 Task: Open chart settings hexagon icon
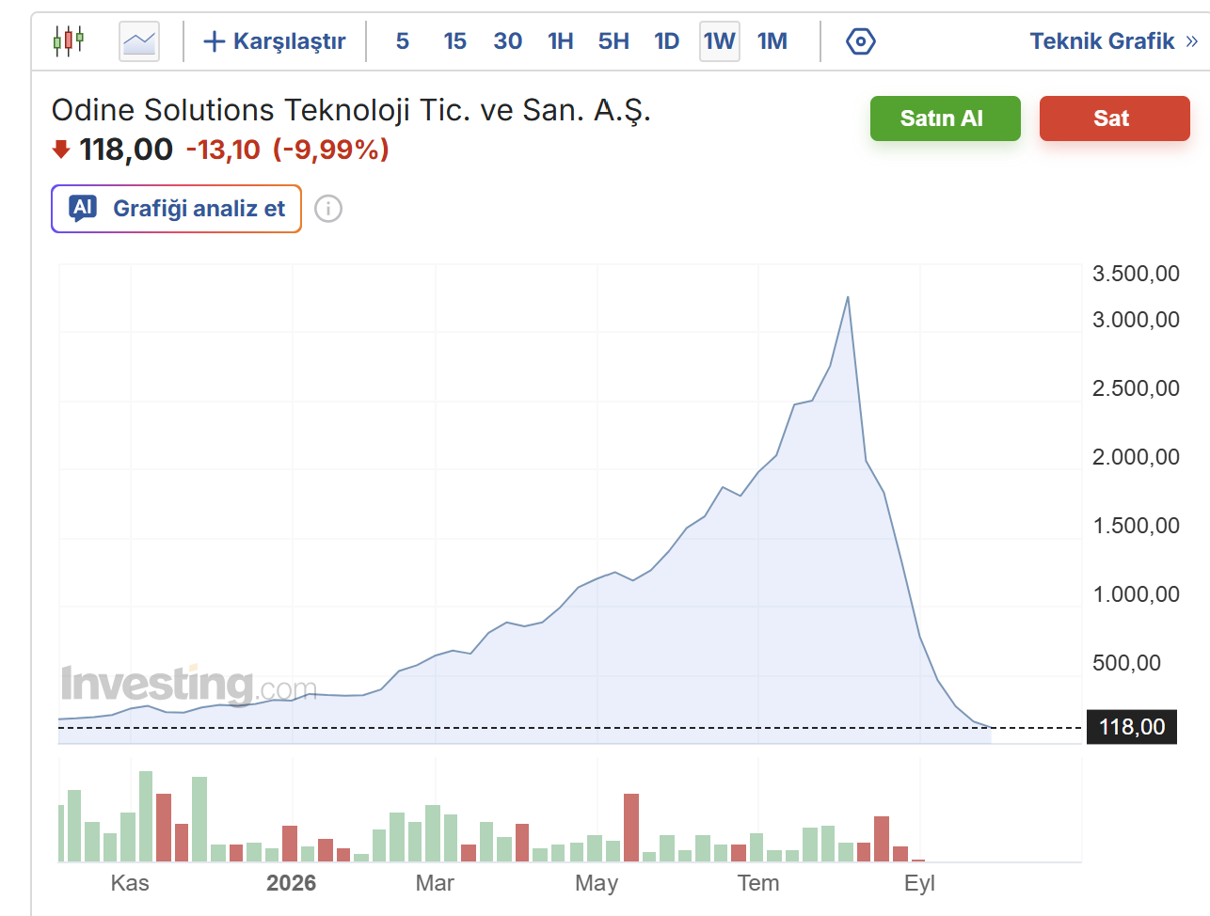(x=861, y=41)
